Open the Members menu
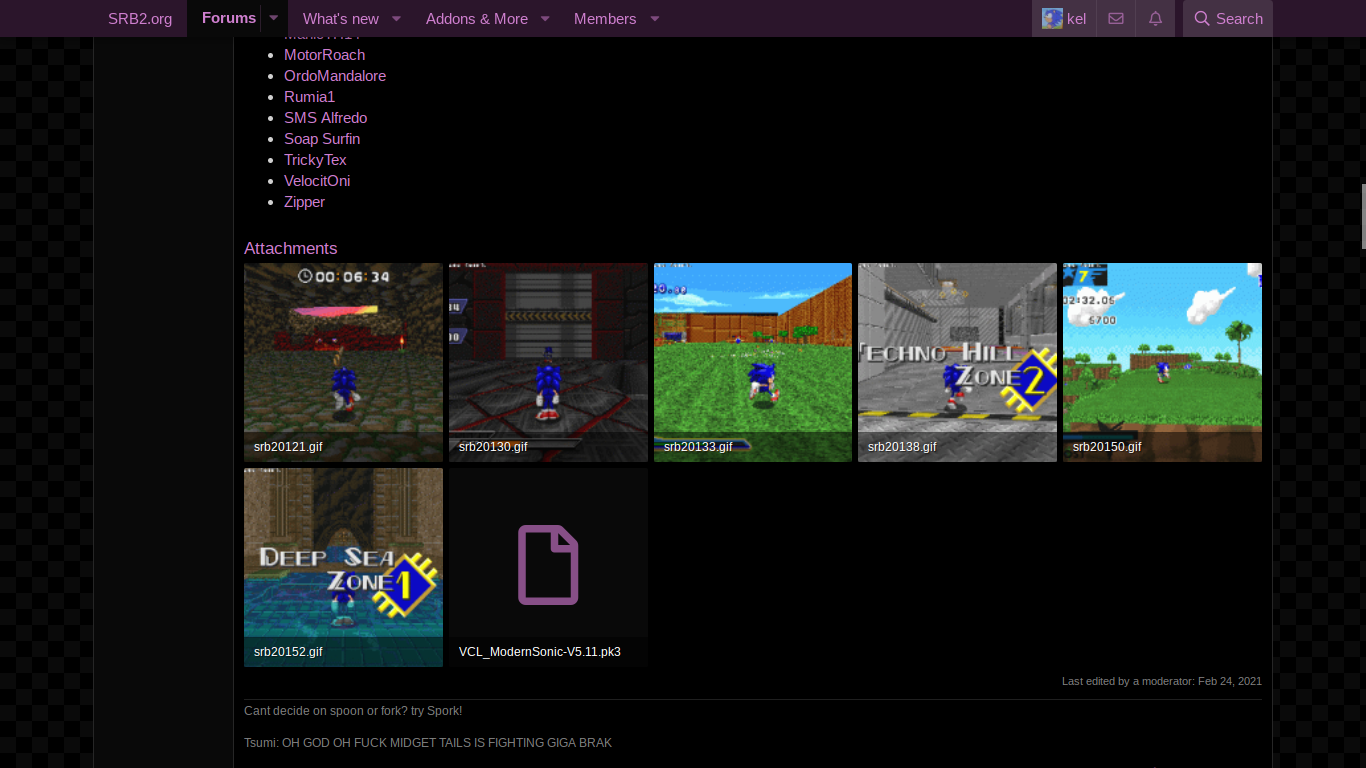 point(605,19)
